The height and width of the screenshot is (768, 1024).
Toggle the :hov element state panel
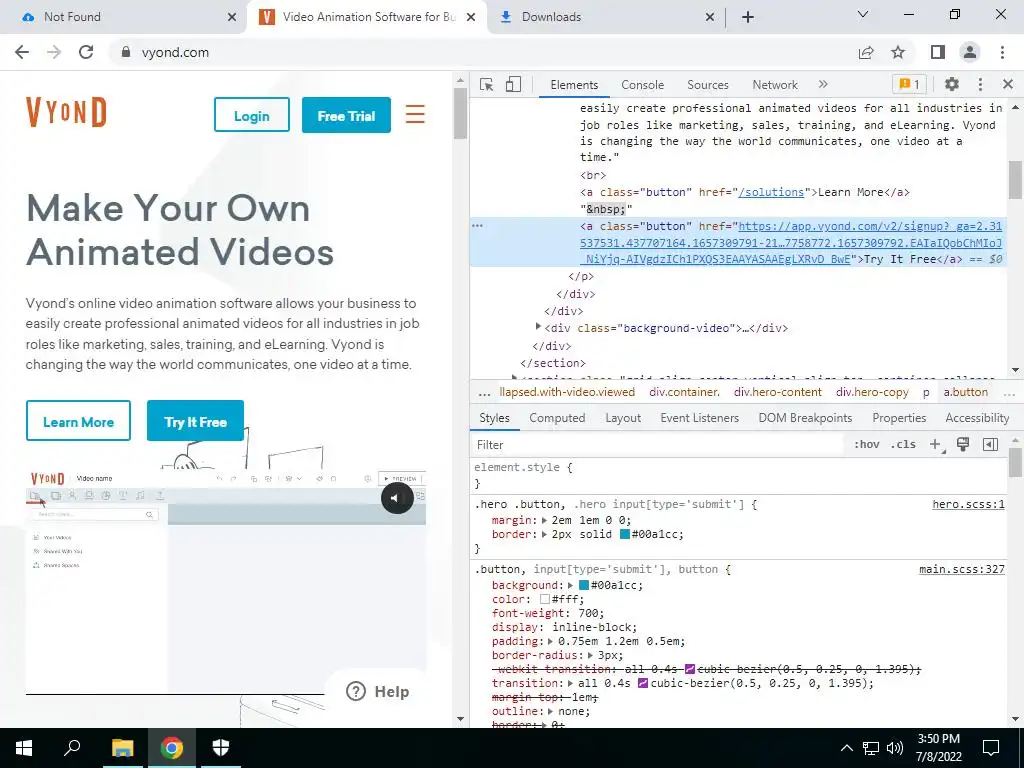tap(866, 445)
